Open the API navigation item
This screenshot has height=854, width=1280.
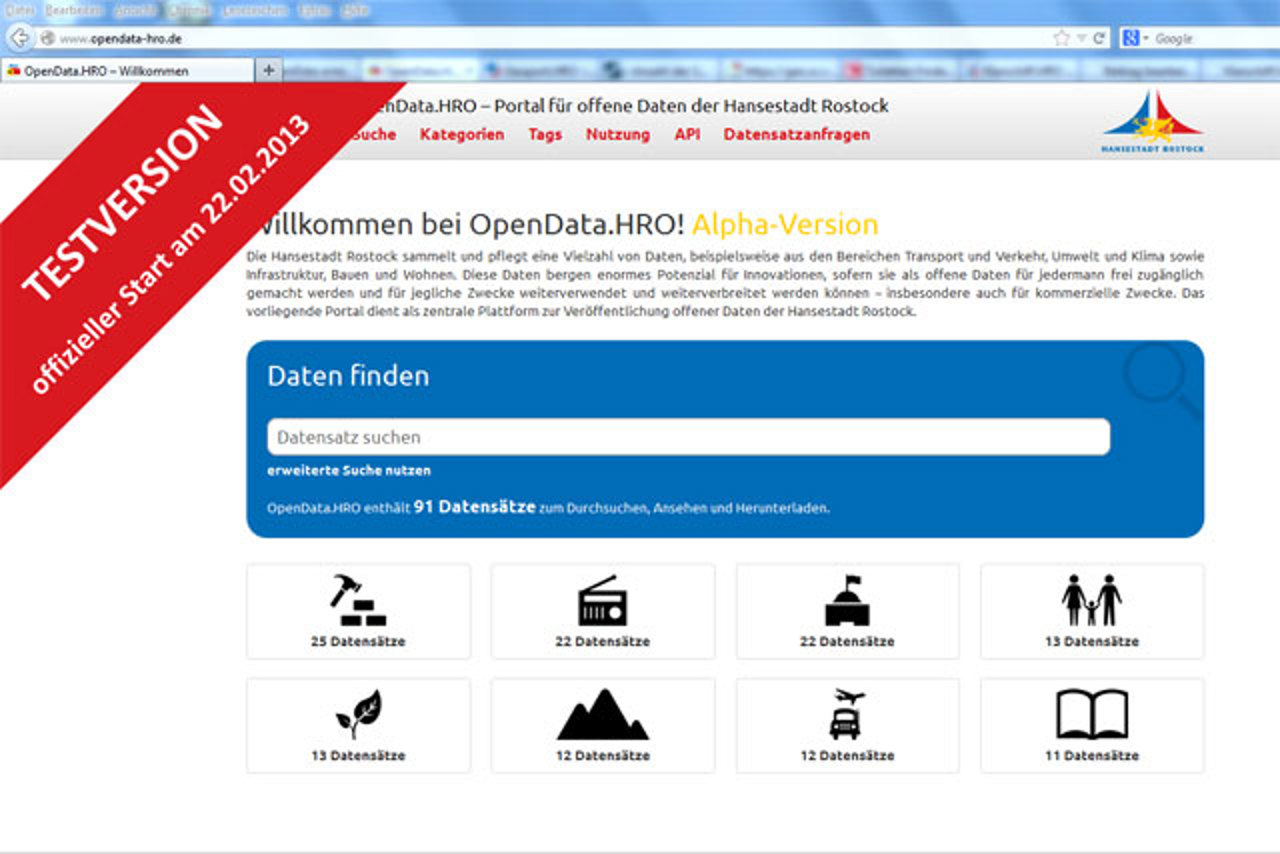[687, 134]
